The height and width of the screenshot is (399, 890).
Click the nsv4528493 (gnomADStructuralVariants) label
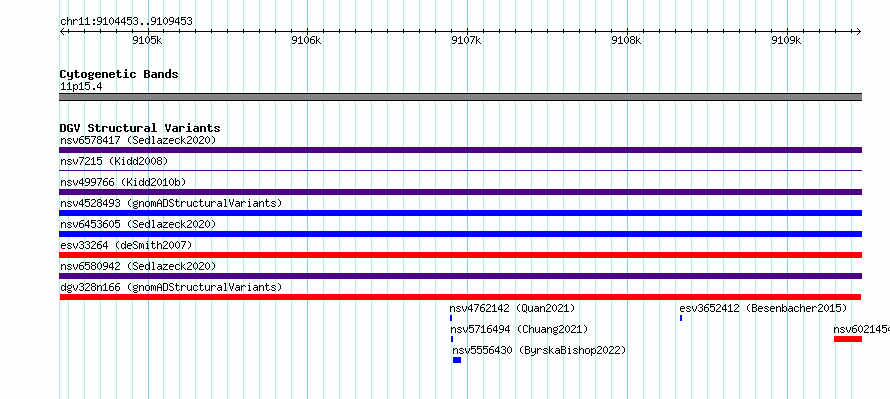click(x=171, y=203)
